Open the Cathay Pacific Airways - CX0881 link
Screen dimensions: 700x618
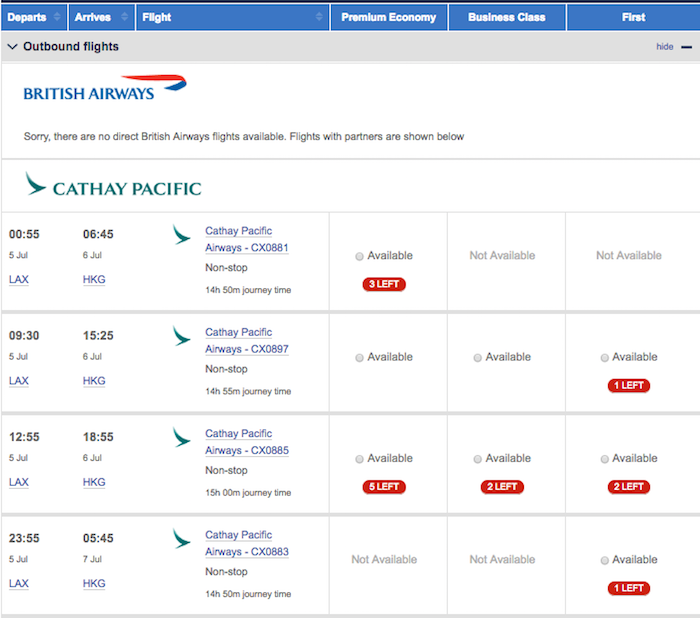point(247,239)
